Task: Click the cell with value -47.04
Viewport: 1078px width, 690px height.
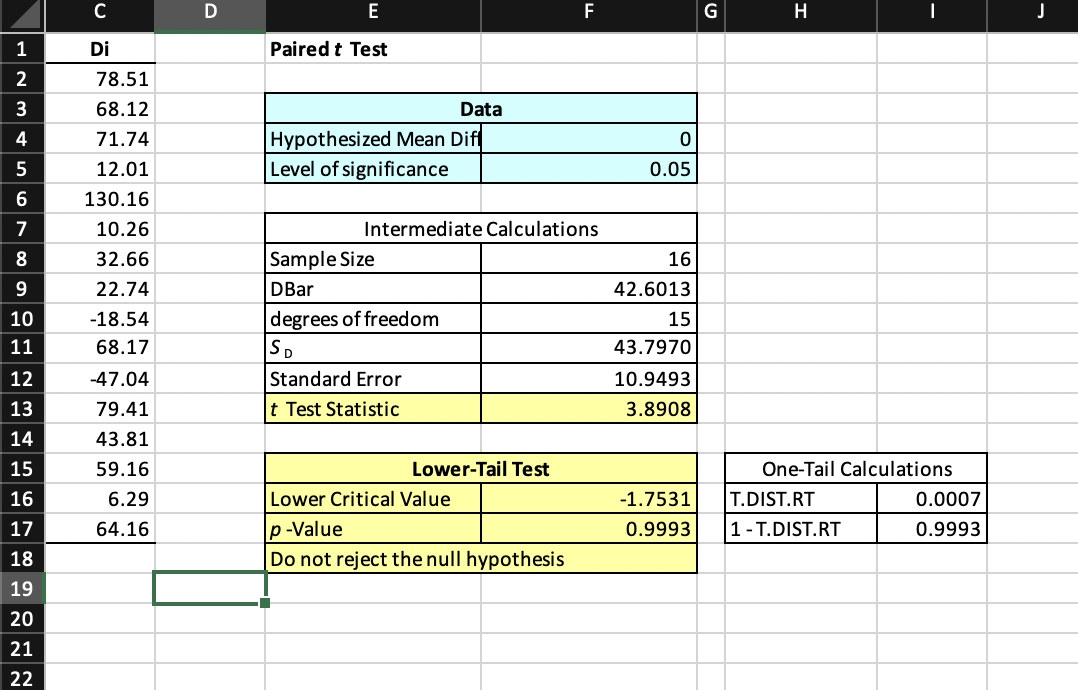Action: pyautogui.click(x=100, y=379)
